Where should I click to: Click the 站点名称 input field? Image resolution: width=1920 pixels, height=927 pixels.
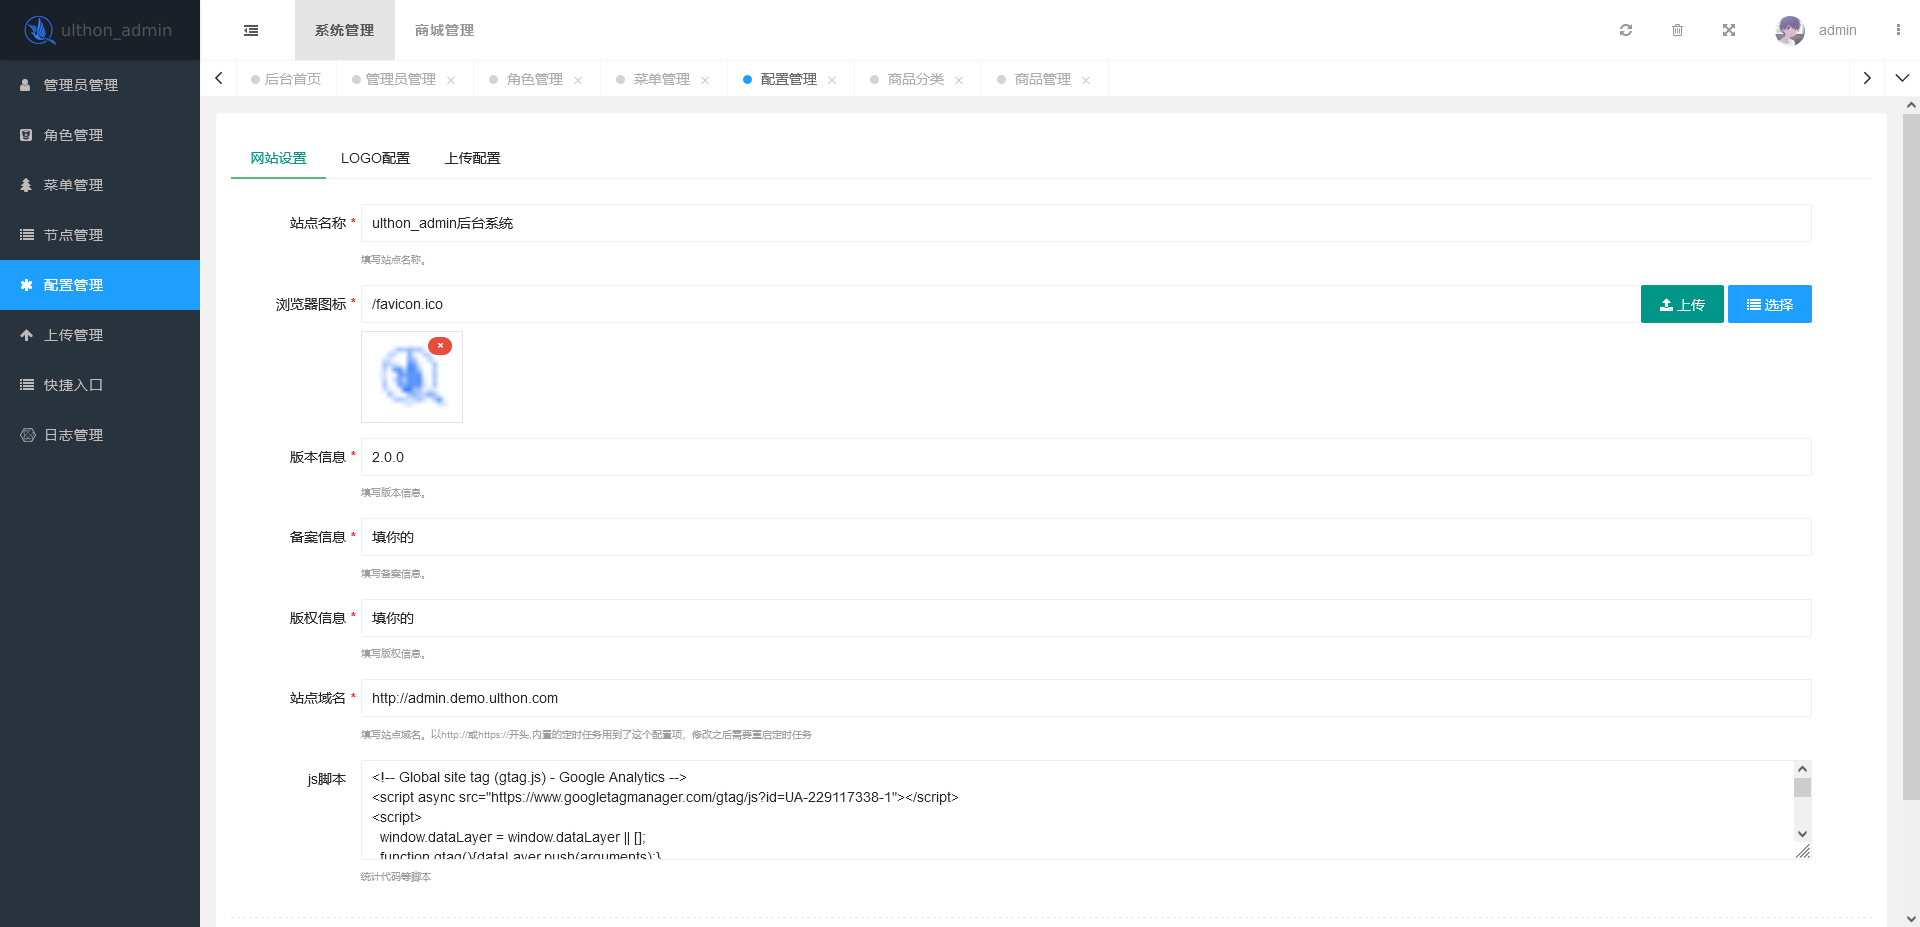[x=1086, y=223]
